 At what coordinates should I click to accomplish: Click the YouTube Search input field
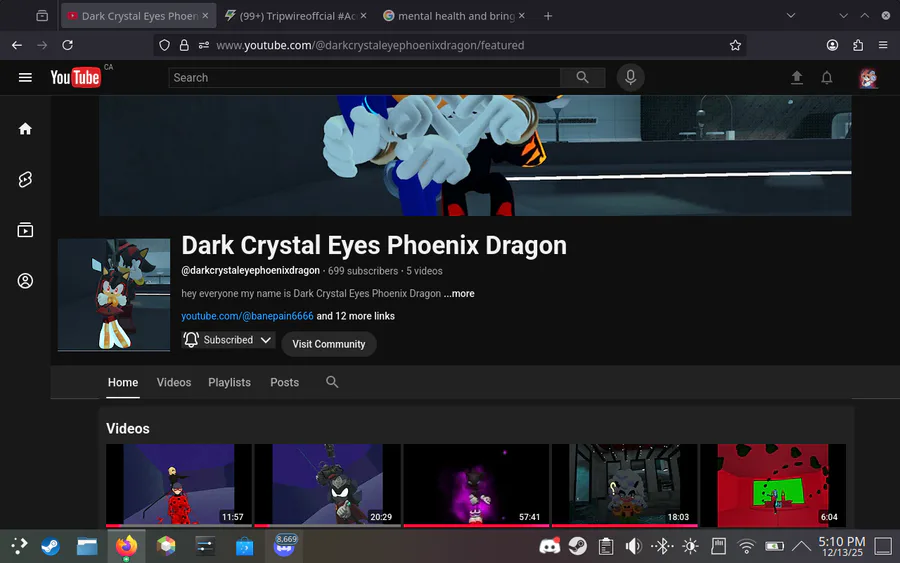[x=364, y=77]
